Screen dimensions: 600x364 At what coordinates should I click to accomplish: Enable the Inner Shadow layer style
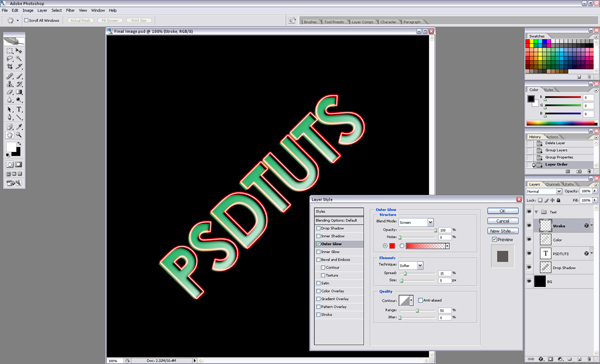coord(318,236)
